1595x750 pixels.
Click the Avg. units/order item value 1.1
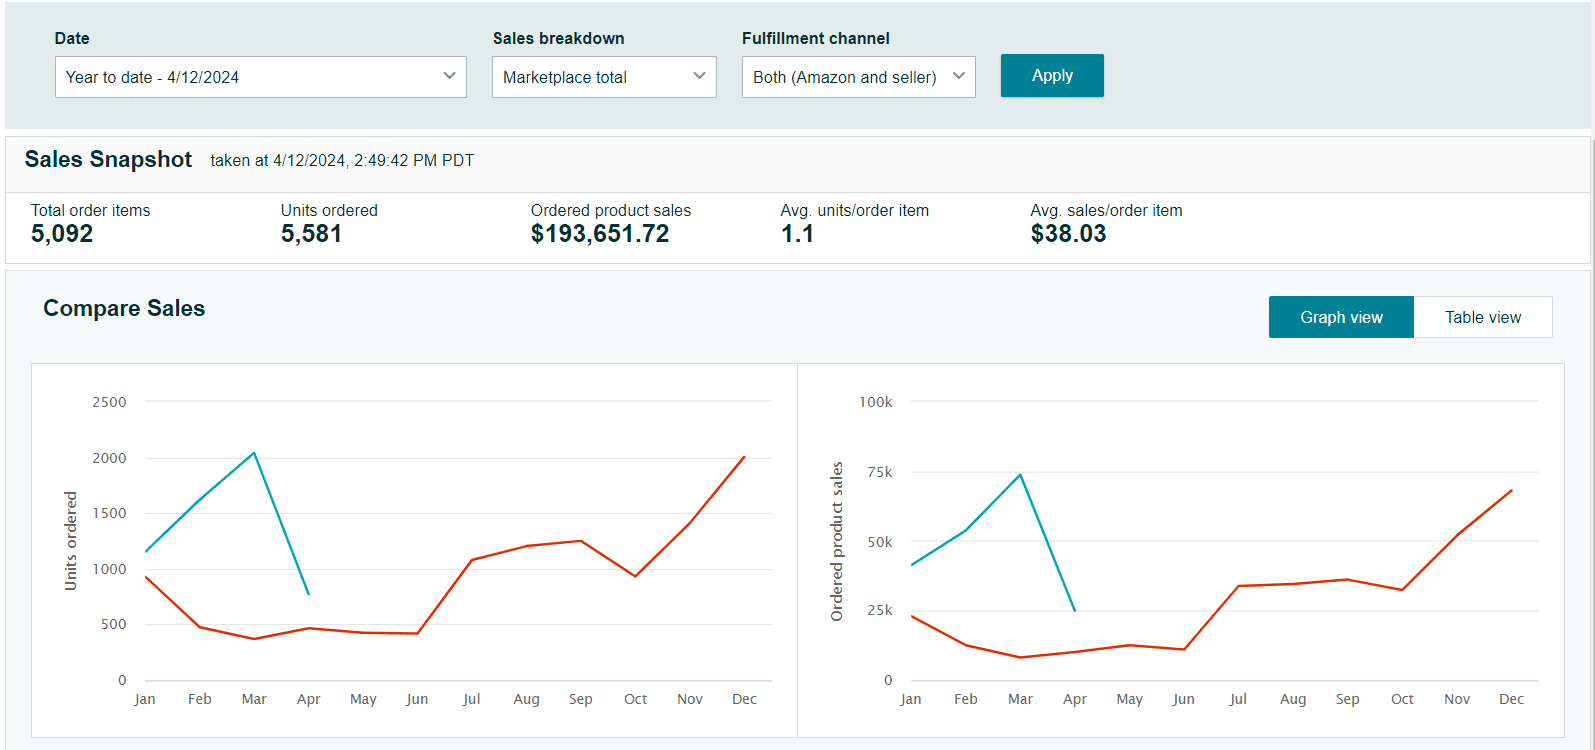[x=797, y=234]
